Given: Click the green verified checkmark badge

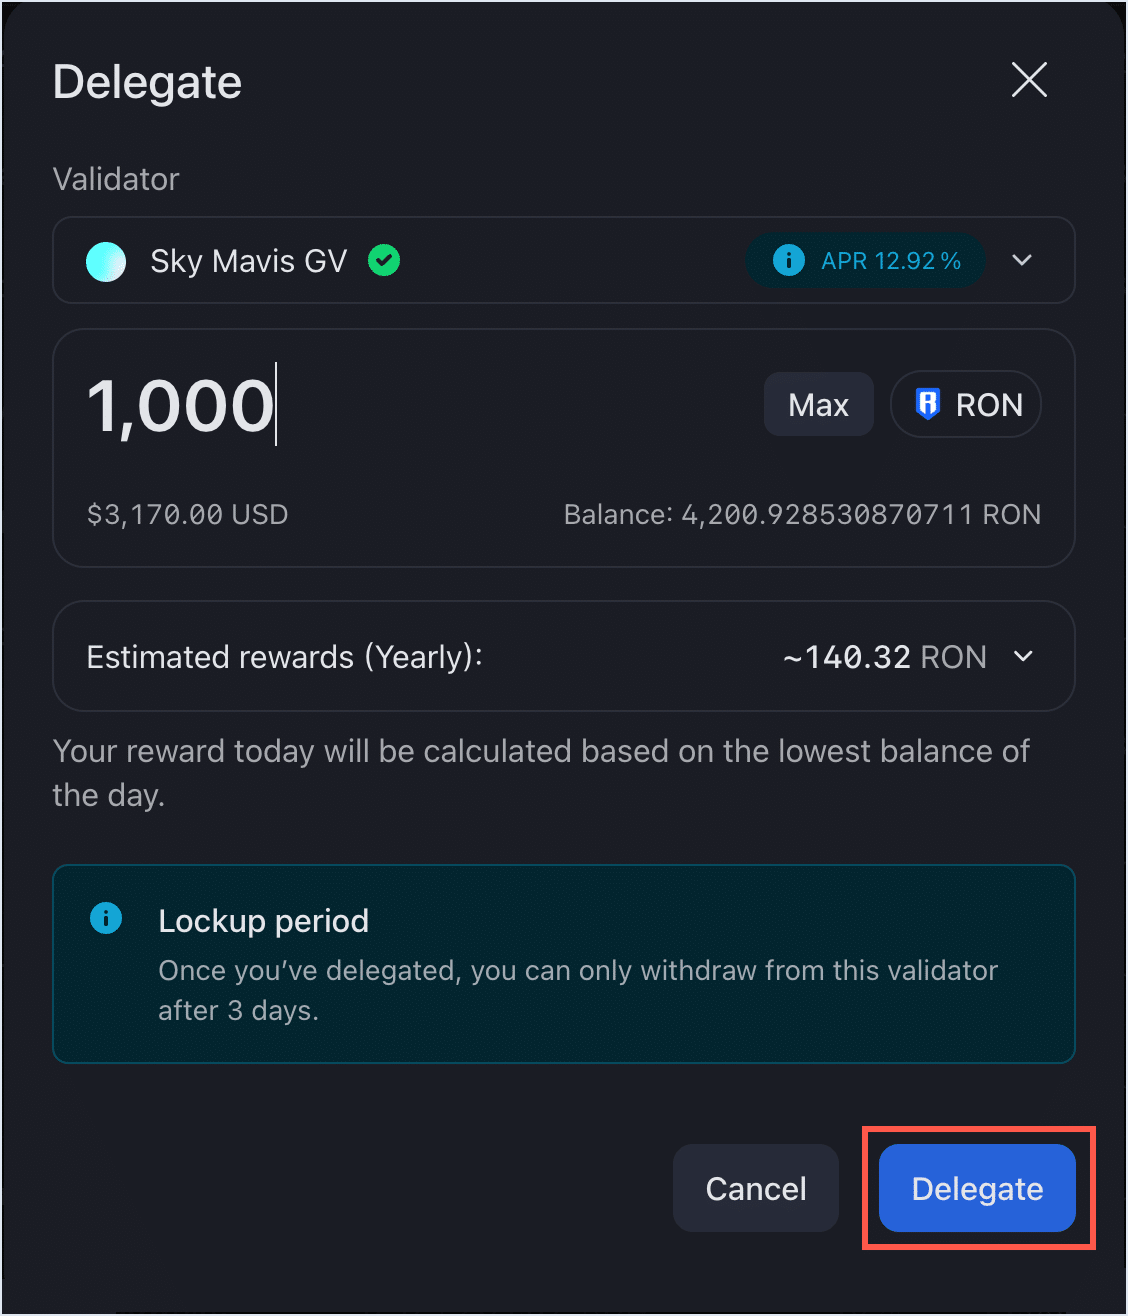Looking at the screenshot, I should 383,260.
